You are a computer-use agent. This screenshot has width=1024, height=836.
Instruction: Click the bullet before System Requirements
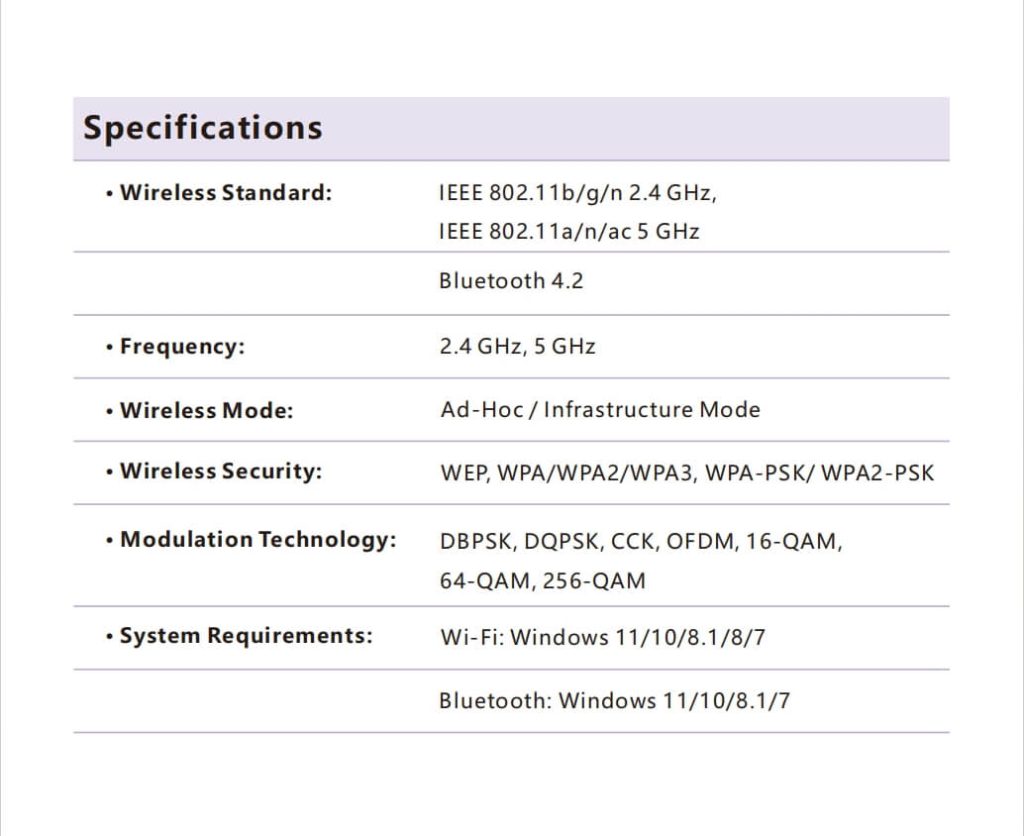109,637
